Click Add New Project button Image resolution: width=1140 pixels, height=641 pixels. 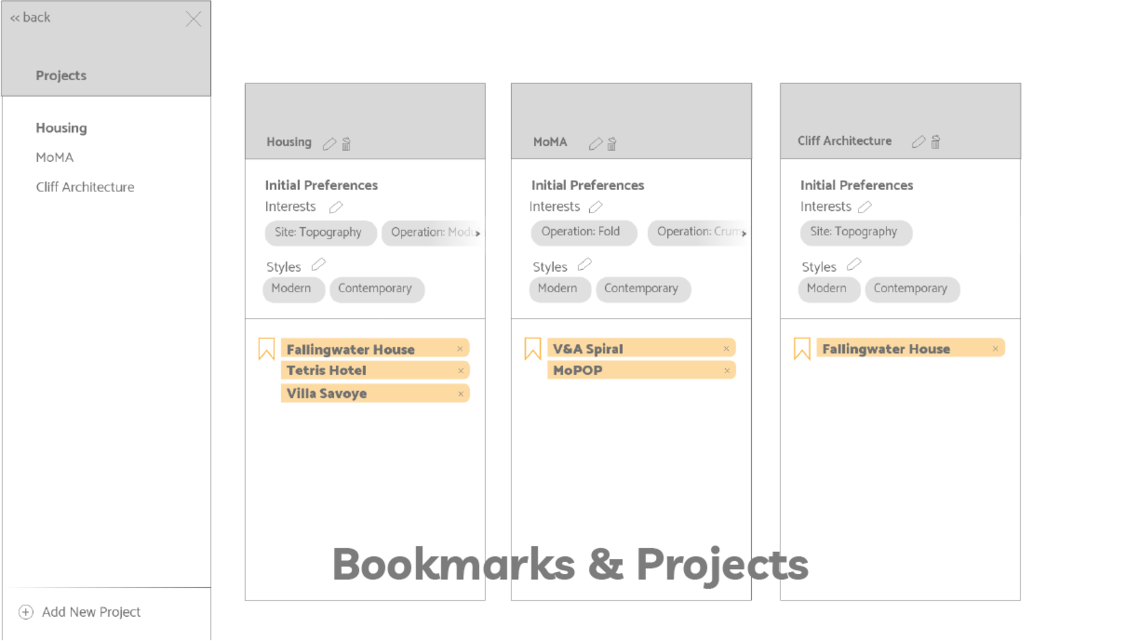click(x=80, y=612)
